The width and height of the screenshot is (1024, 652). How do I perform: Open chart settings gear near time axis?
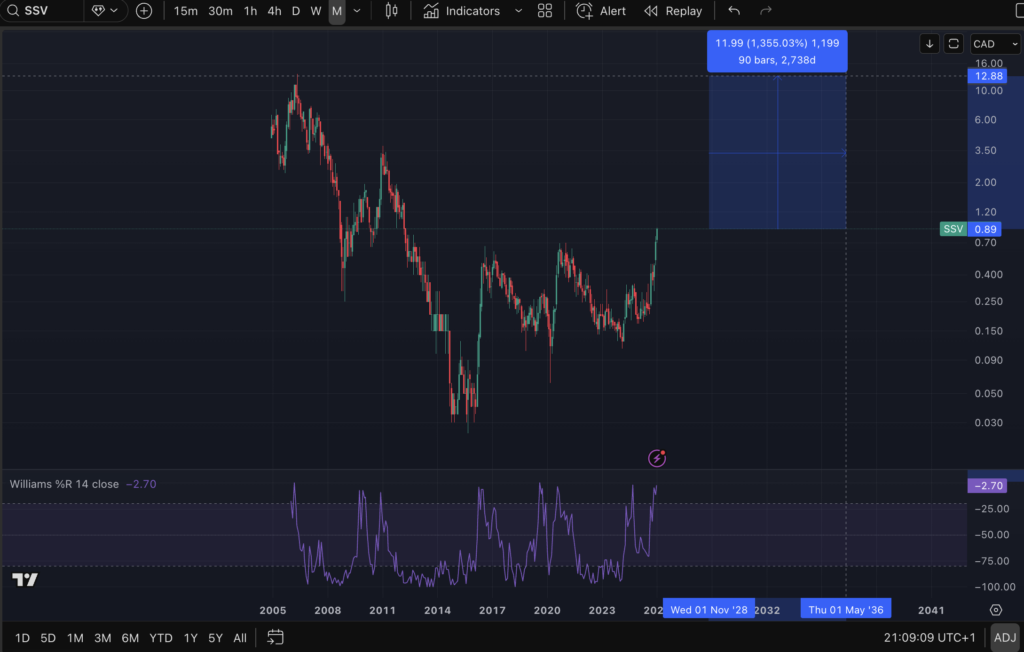coord(996,610)
